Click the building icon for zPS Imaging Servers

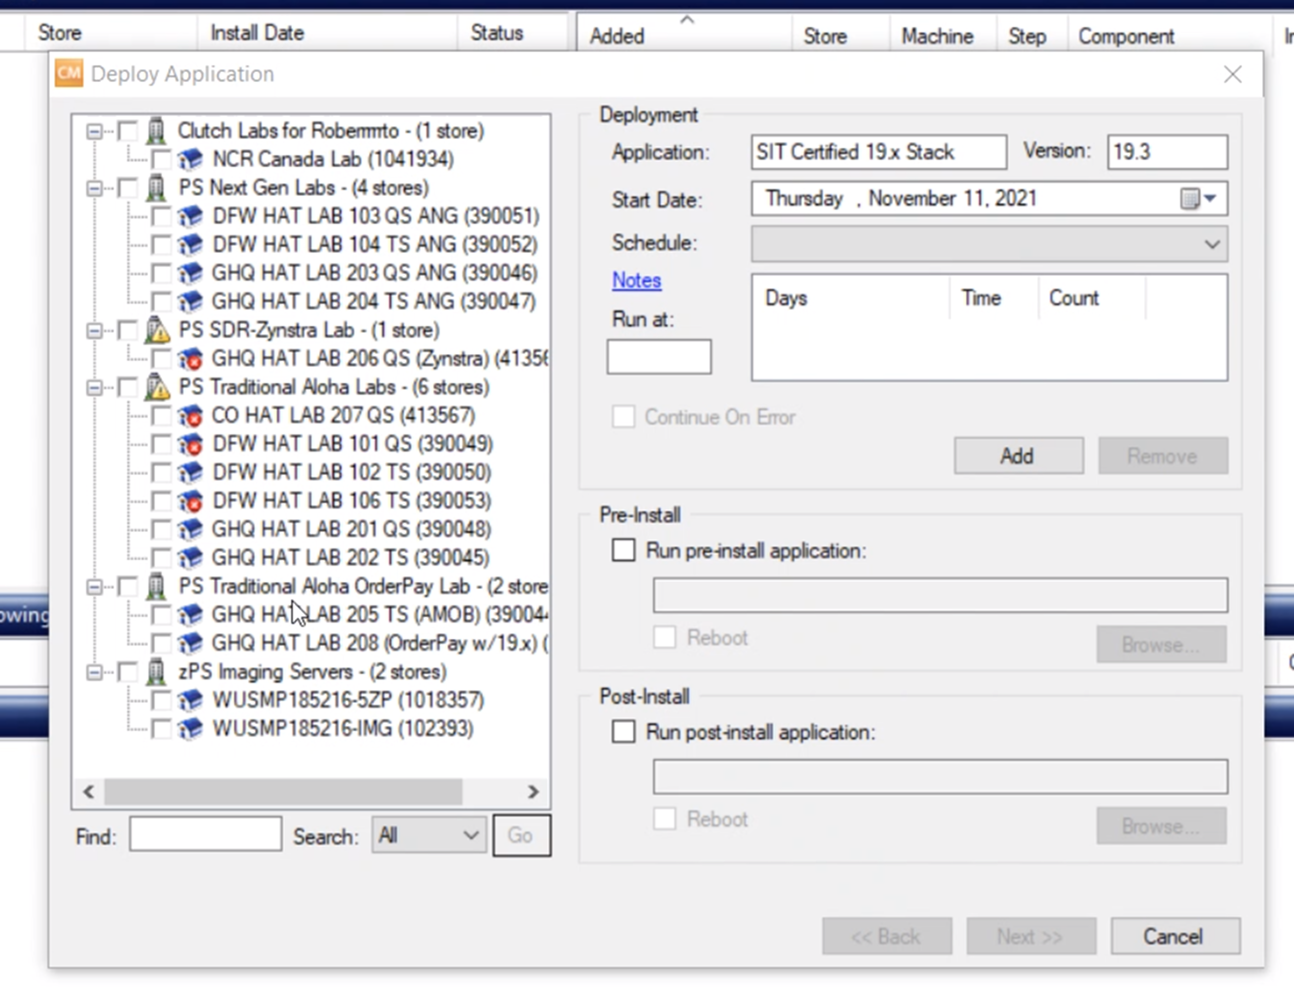point(157,672)
